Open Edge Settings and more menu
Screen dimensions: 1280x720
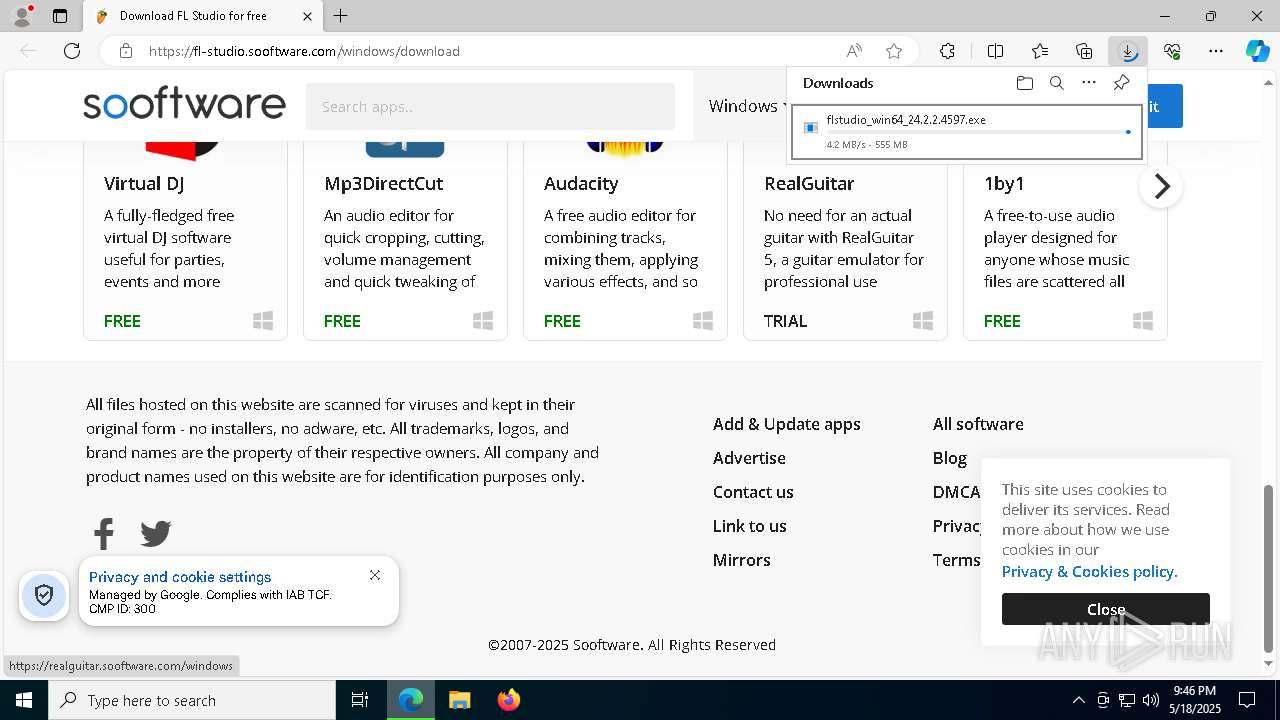click(1216, 51)
